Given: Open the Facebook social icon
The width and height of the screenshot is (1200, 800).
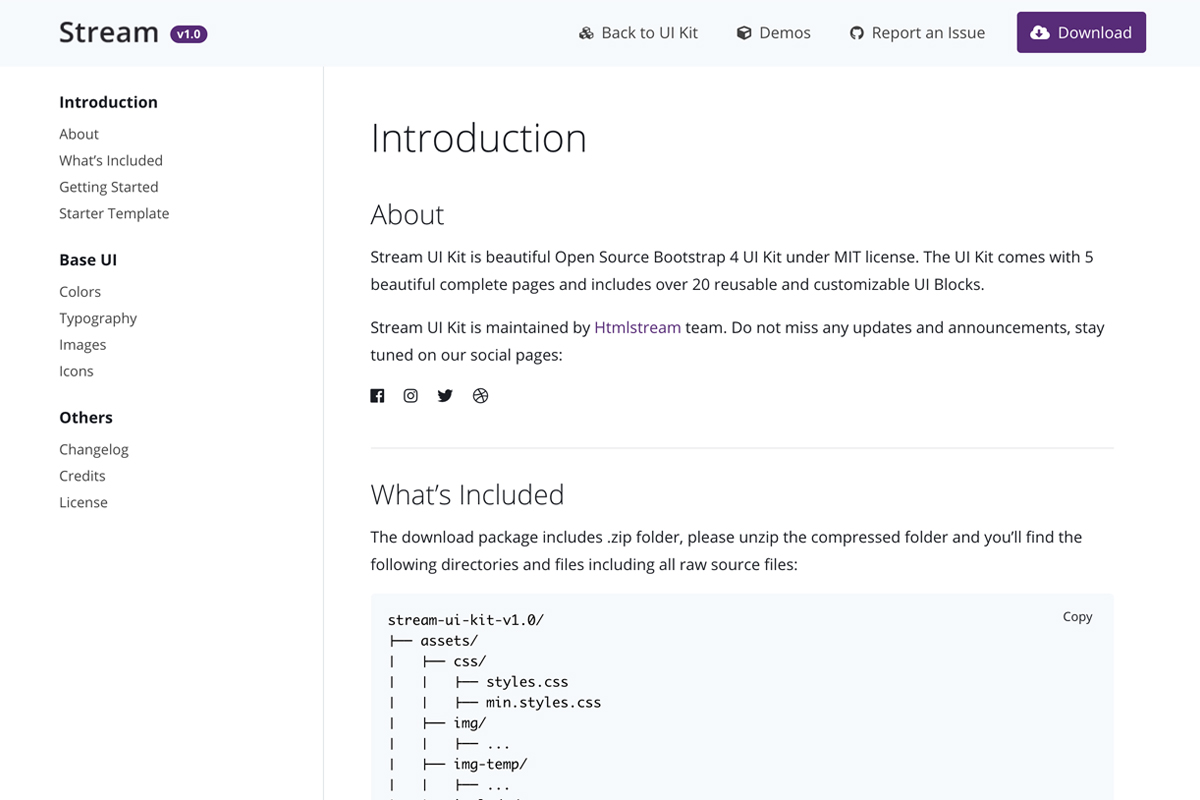Looking at the screenshot, I should point(377,396).
